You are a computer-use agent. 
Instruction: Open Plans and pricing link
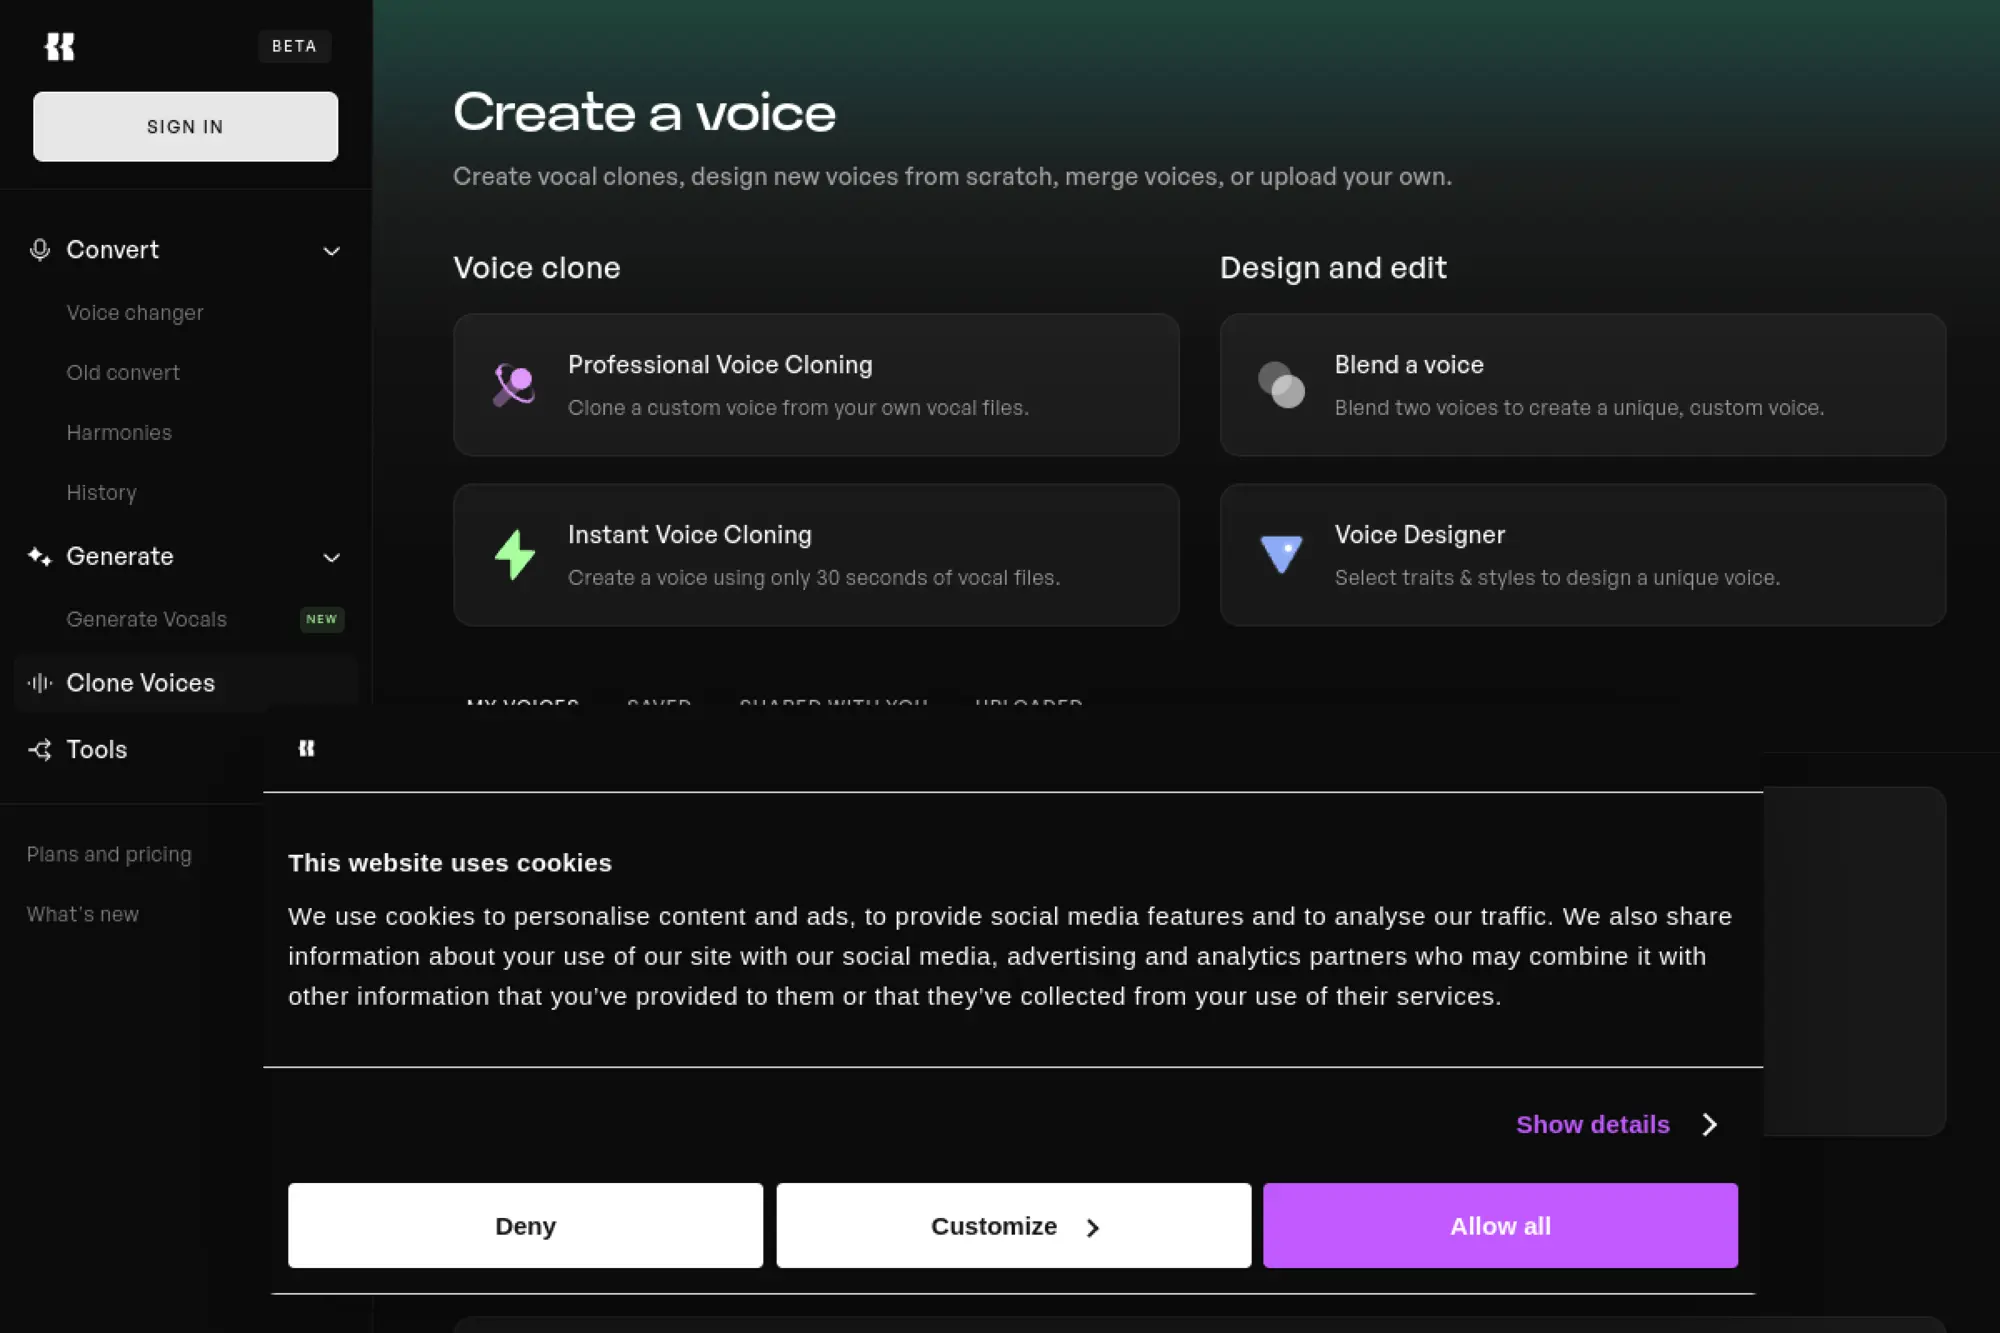coord(109,854)
